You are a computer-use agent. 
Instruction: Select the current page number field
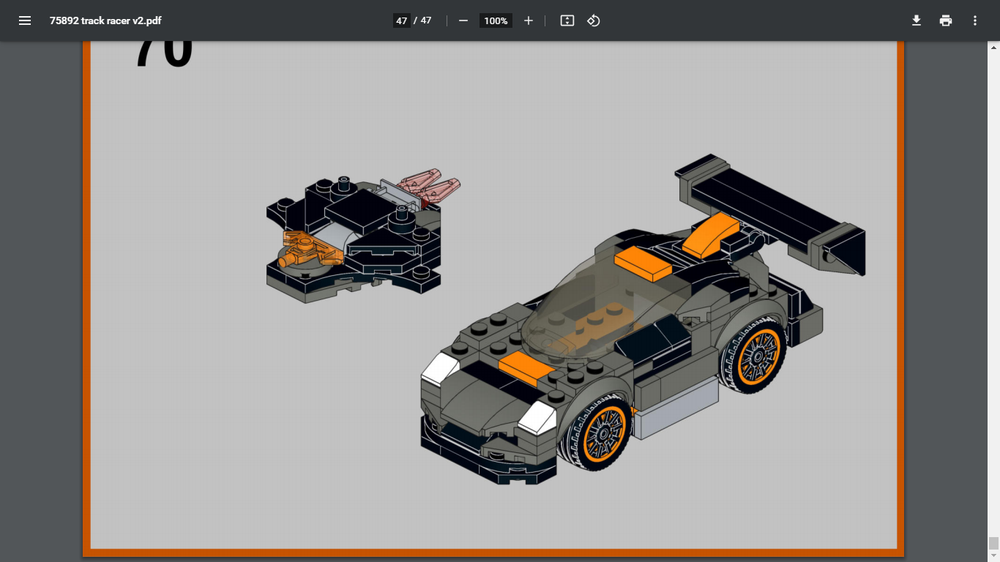(401, 20)
